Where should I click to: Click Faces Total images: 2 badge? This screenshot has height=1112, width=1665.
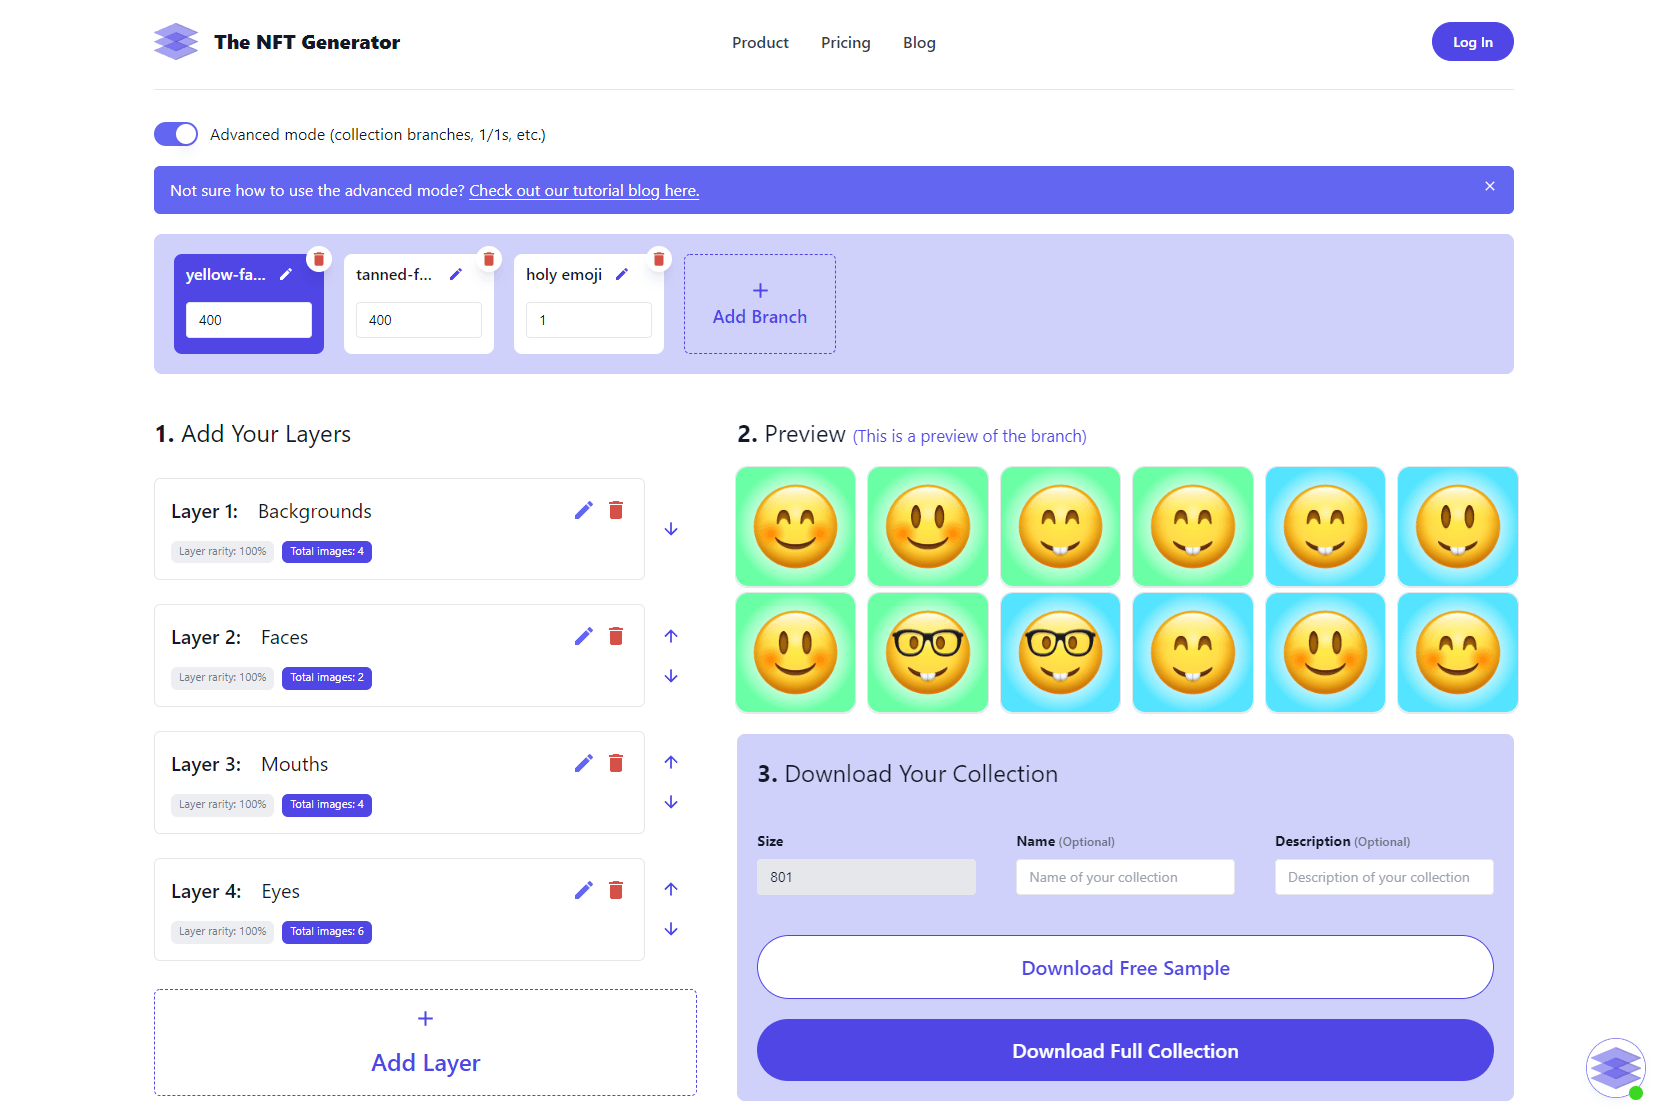(327, 677)
